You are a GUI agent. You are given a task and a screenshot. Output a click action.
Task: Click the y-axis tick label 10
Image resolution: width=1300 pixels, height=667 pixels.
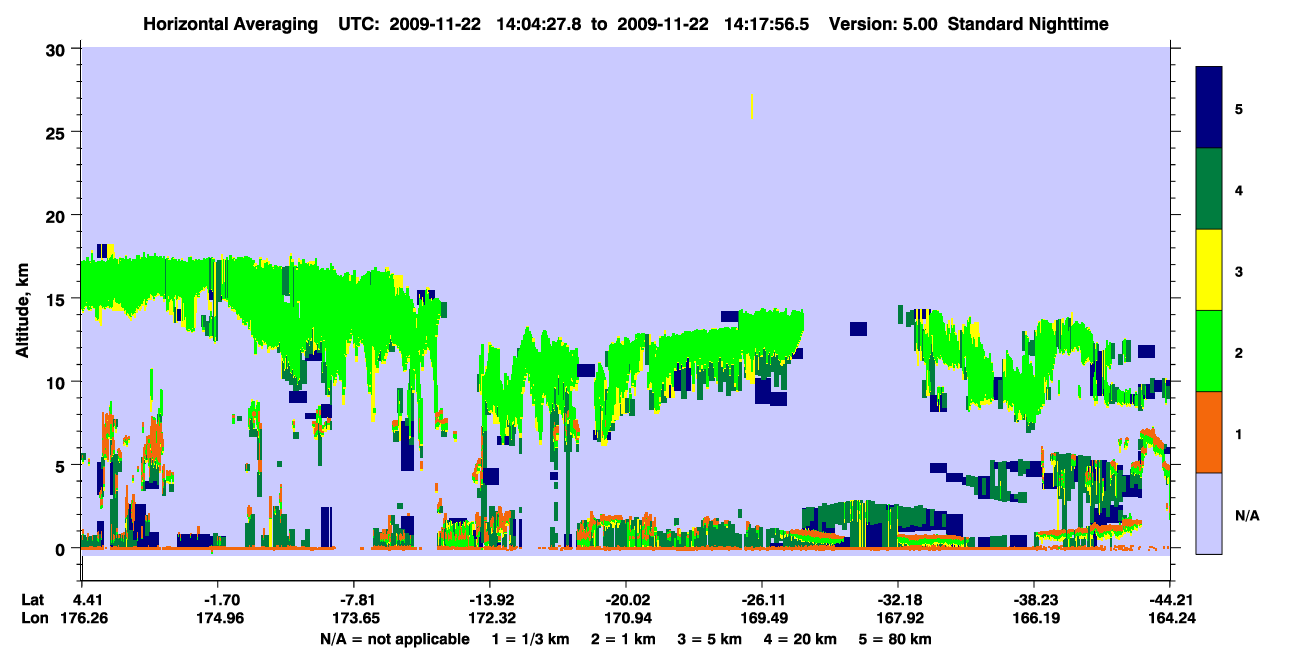[58, 382]
